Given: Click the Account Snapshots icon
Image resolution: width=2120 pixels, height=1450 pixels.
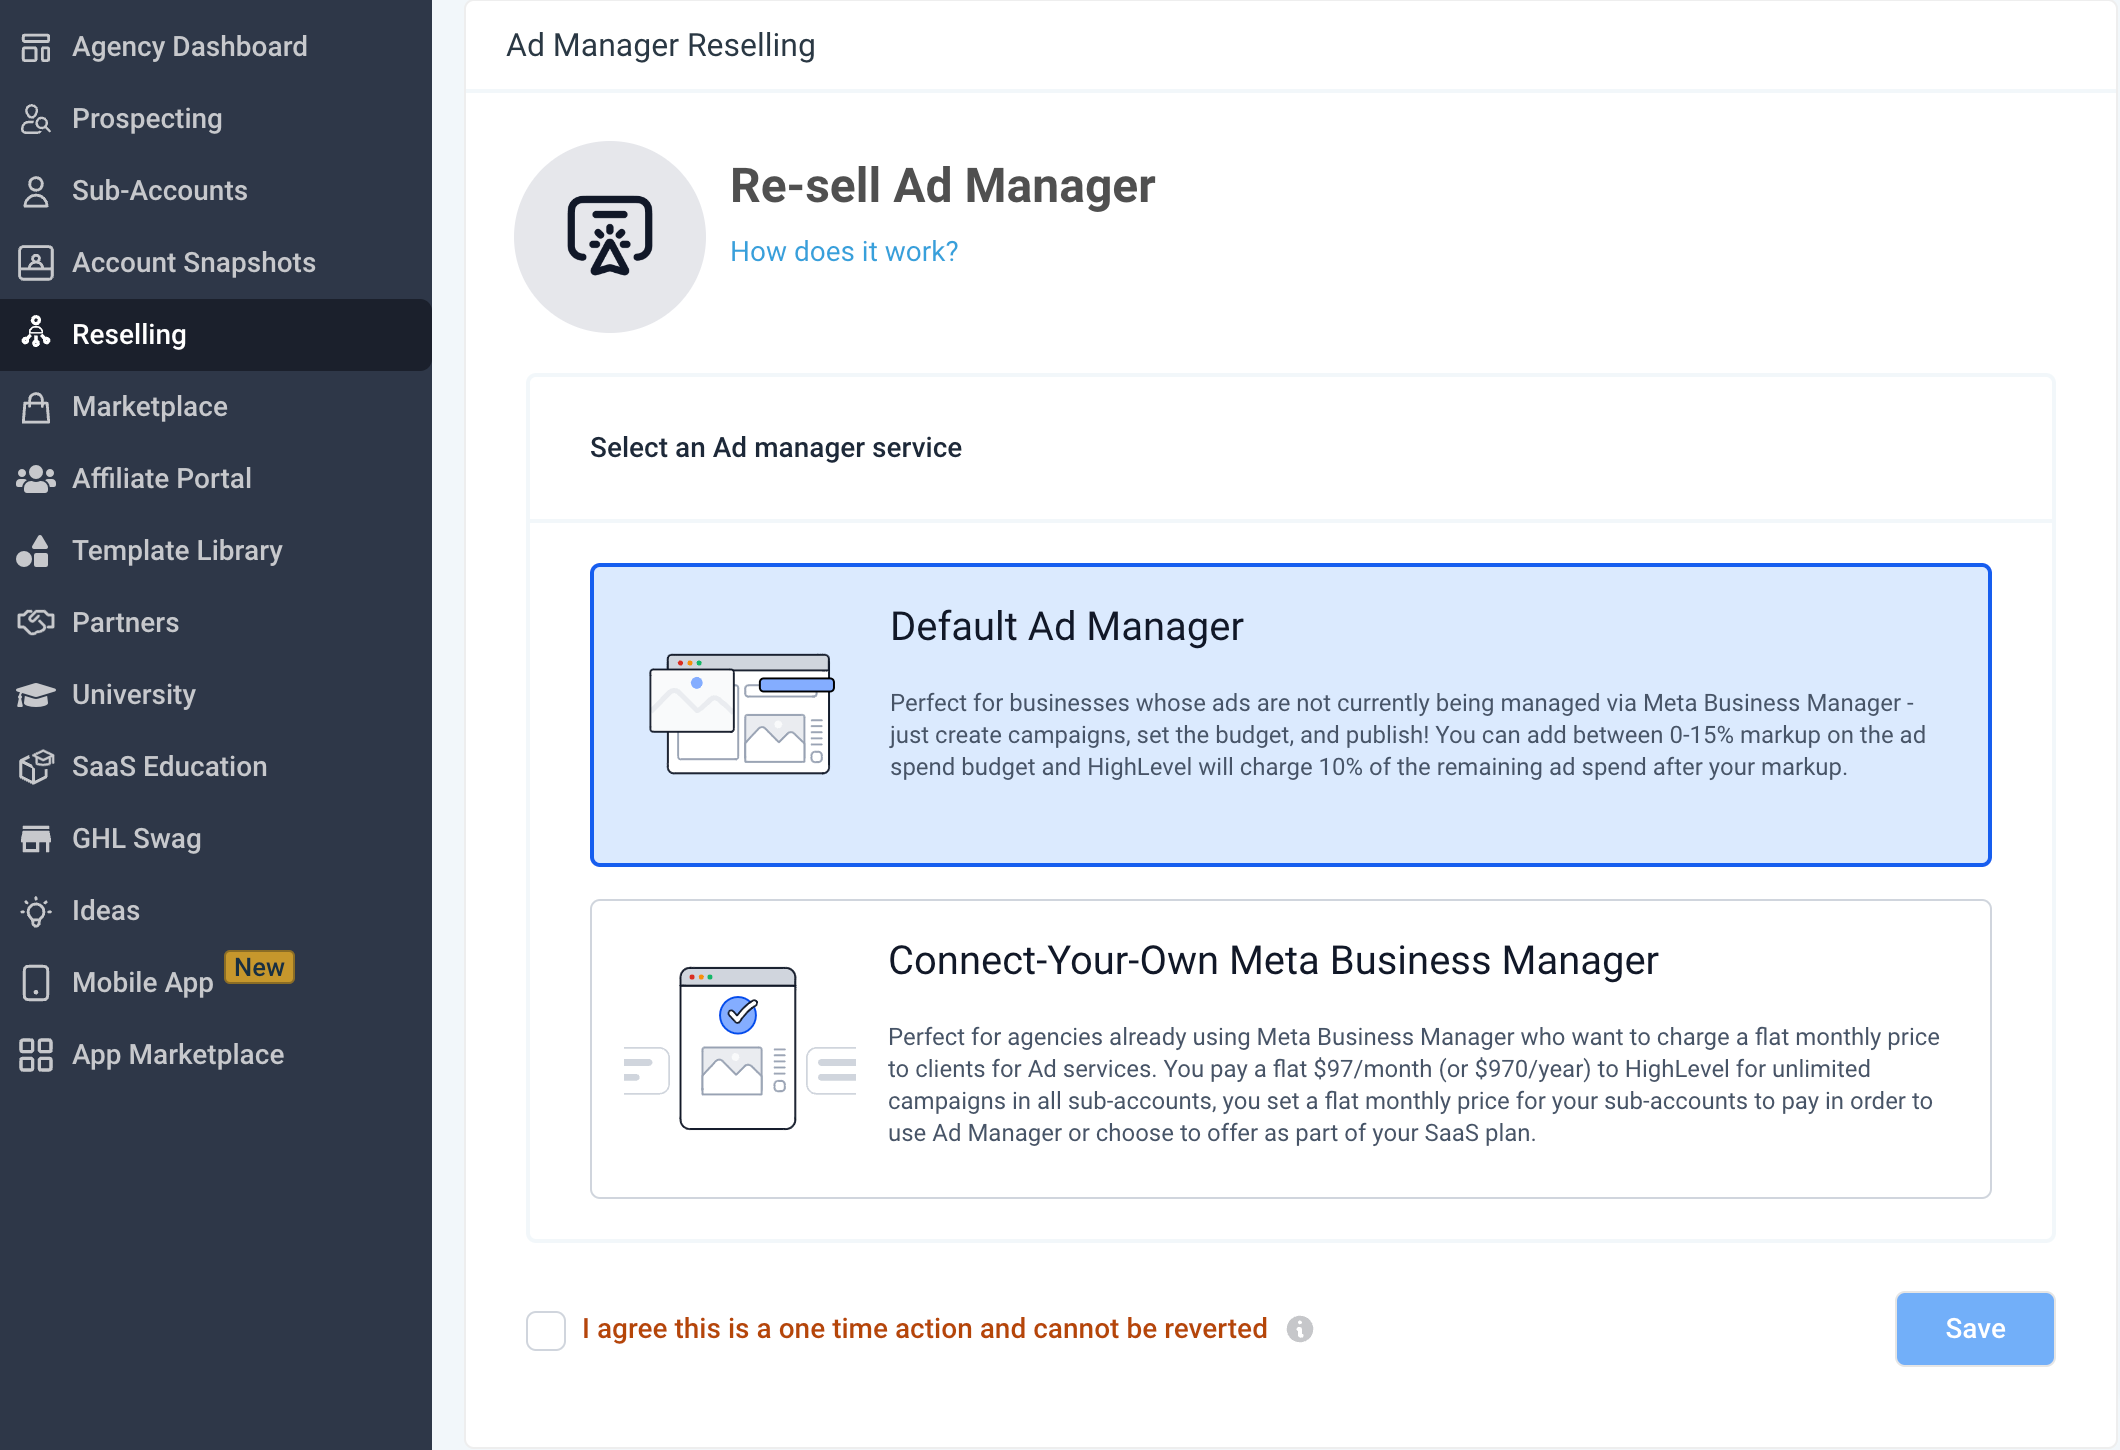Looking at the screenshot, I should tap(36, 263).
